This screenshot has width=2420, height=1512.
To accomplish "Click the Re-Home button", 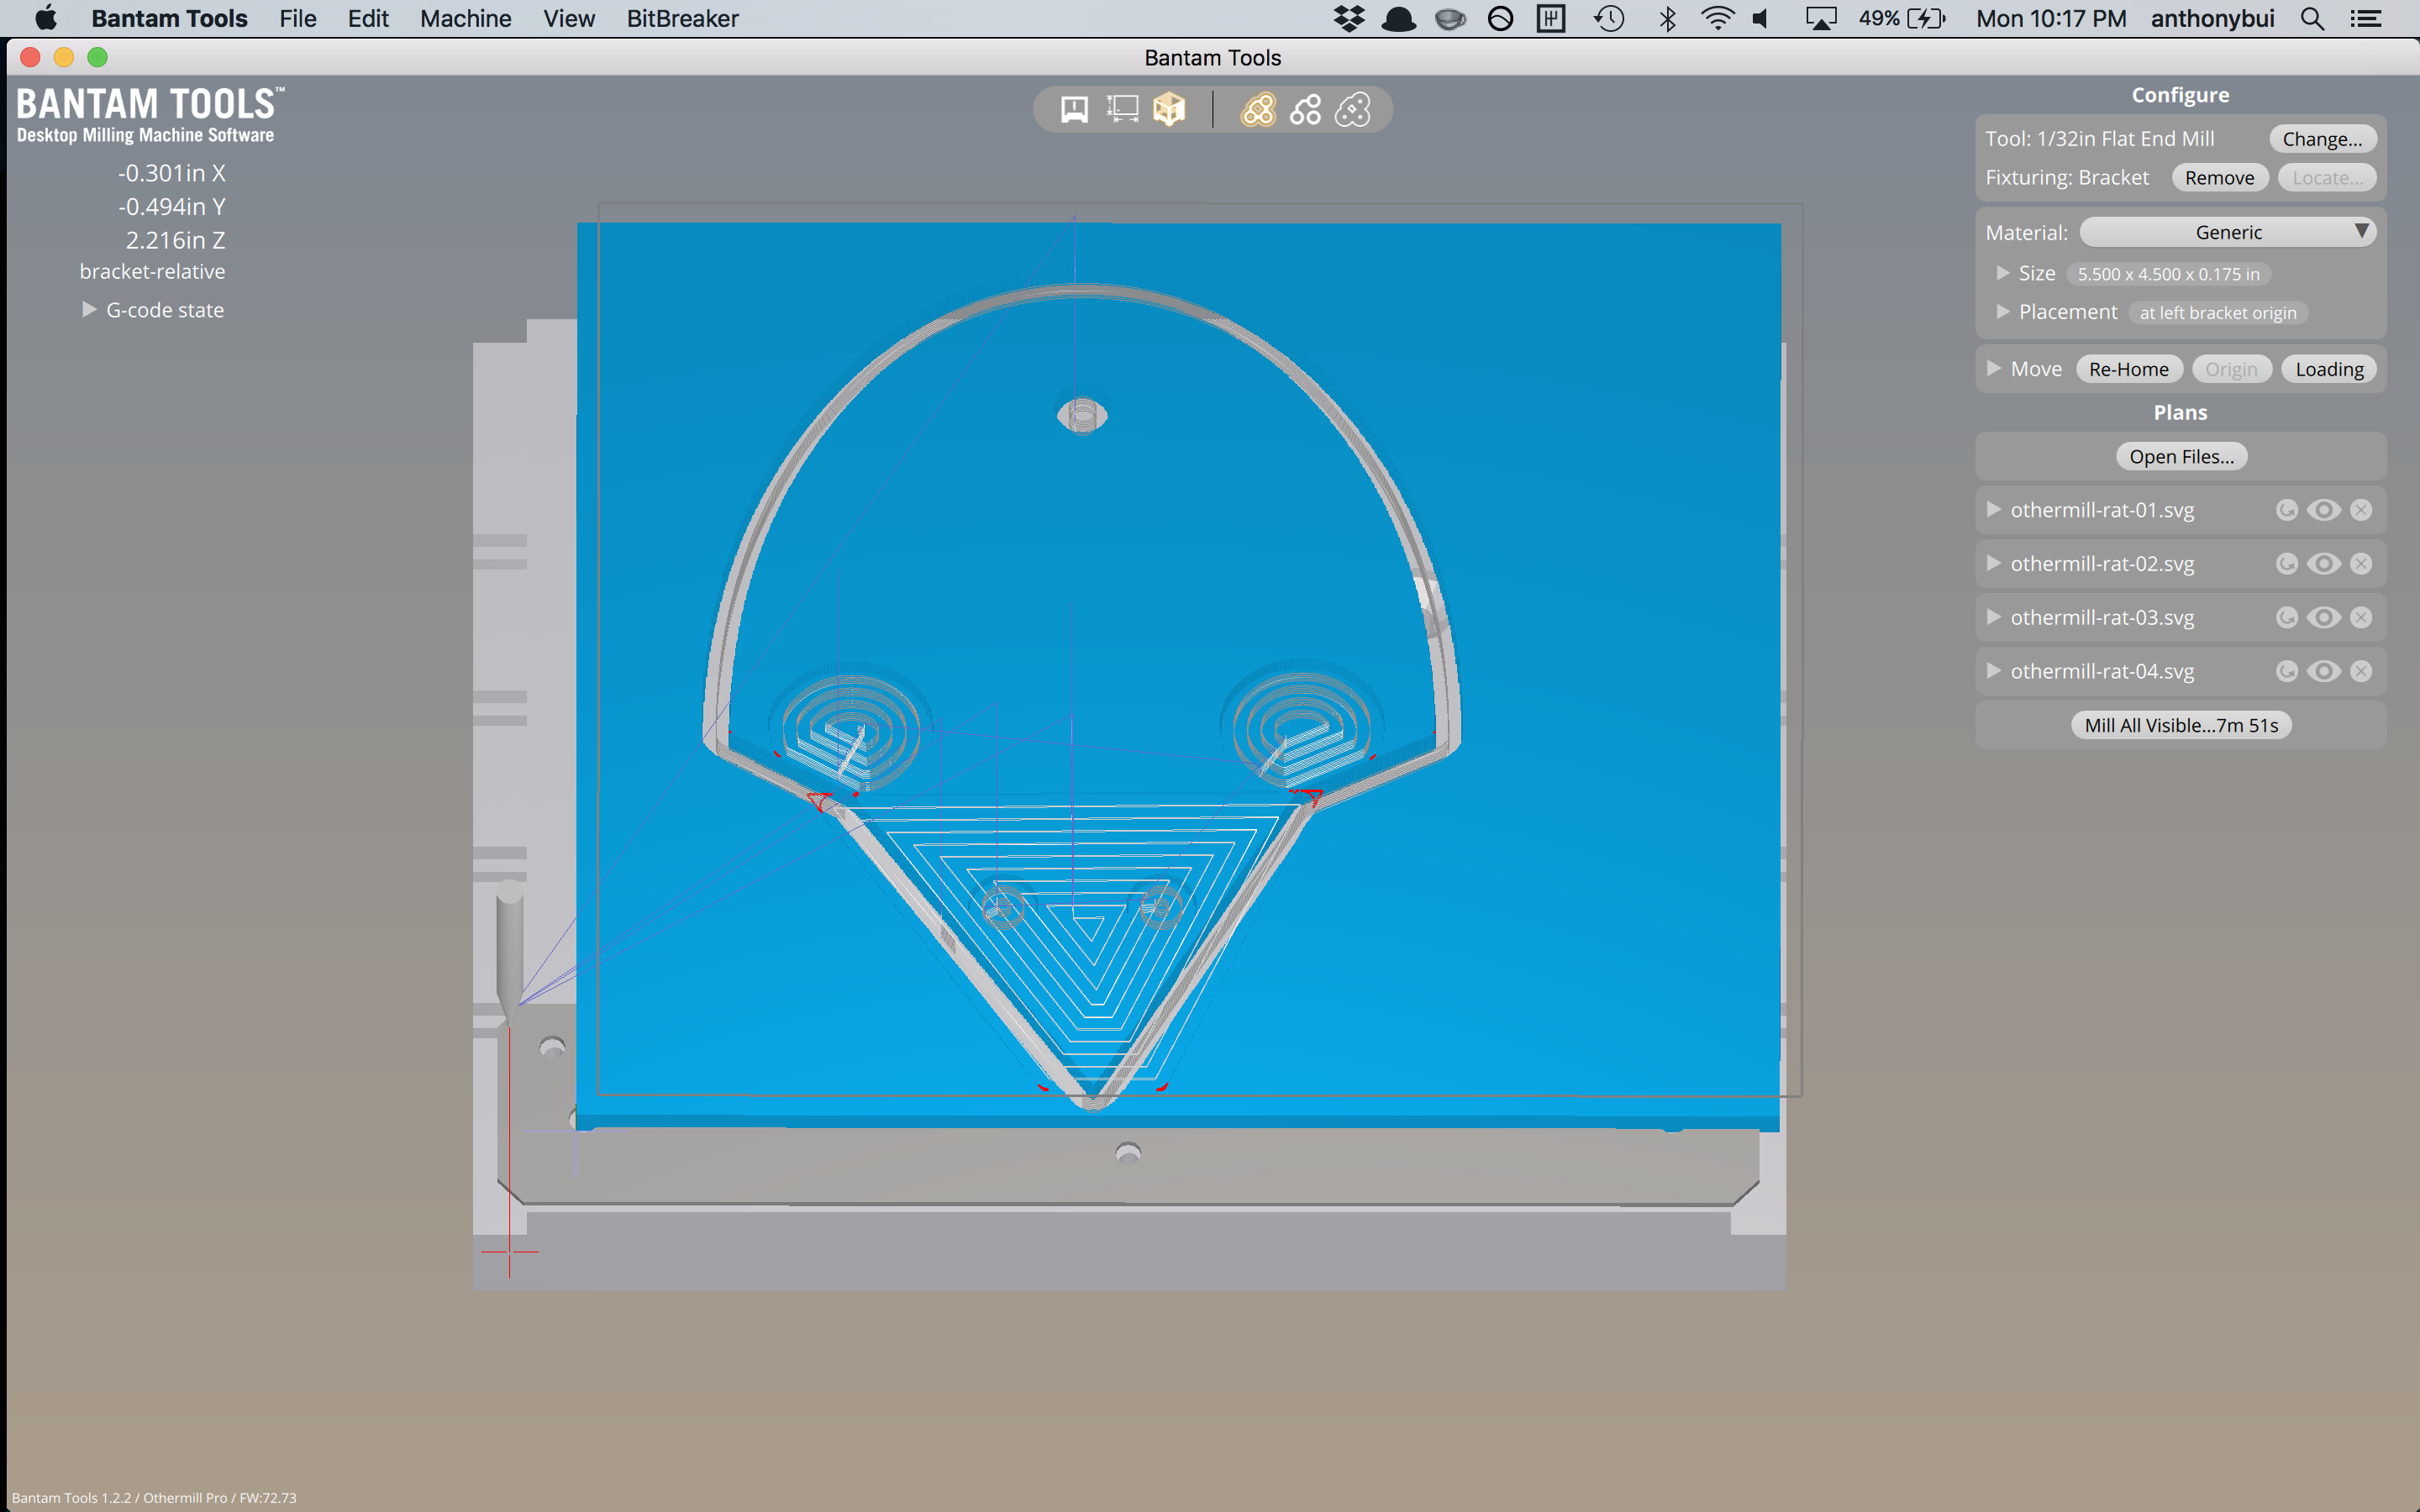I will (x=2128, y=369).
